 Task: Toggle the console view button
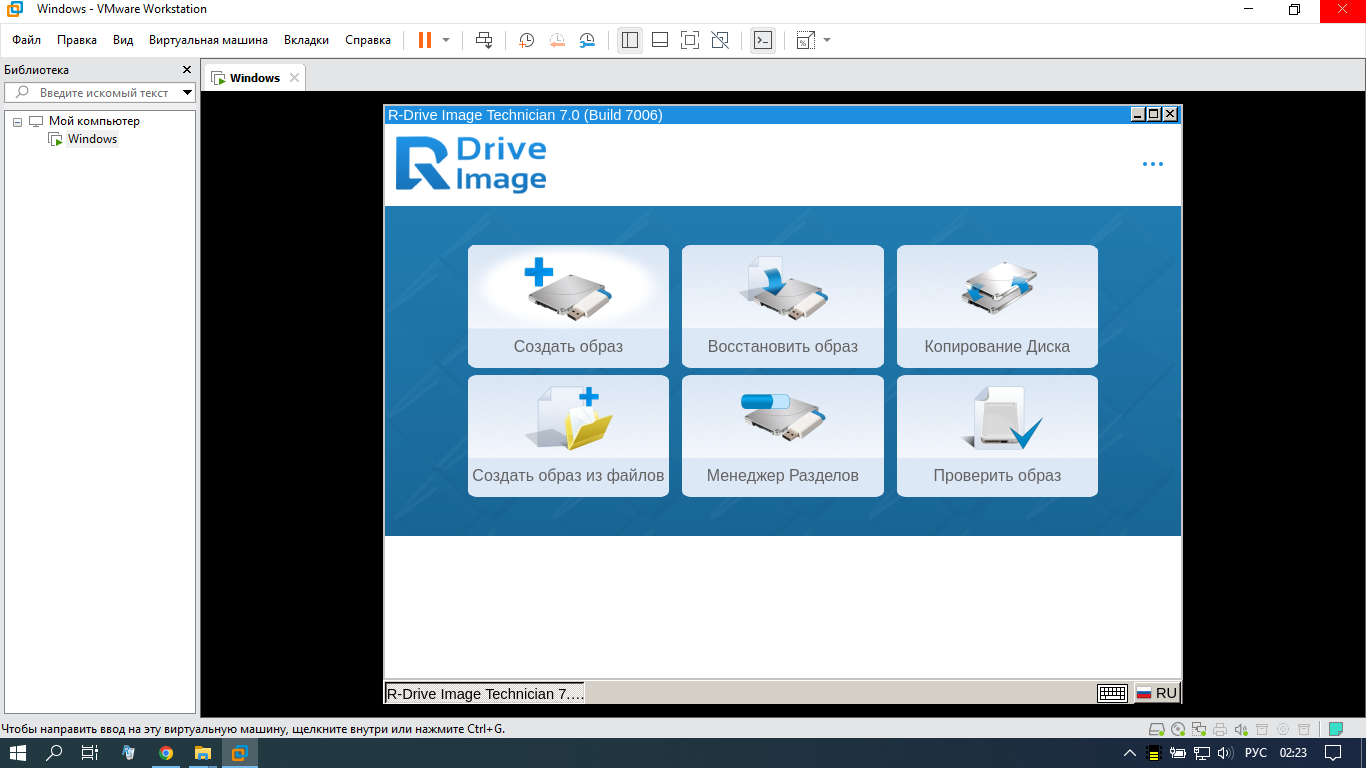click(x=762, y=40)
